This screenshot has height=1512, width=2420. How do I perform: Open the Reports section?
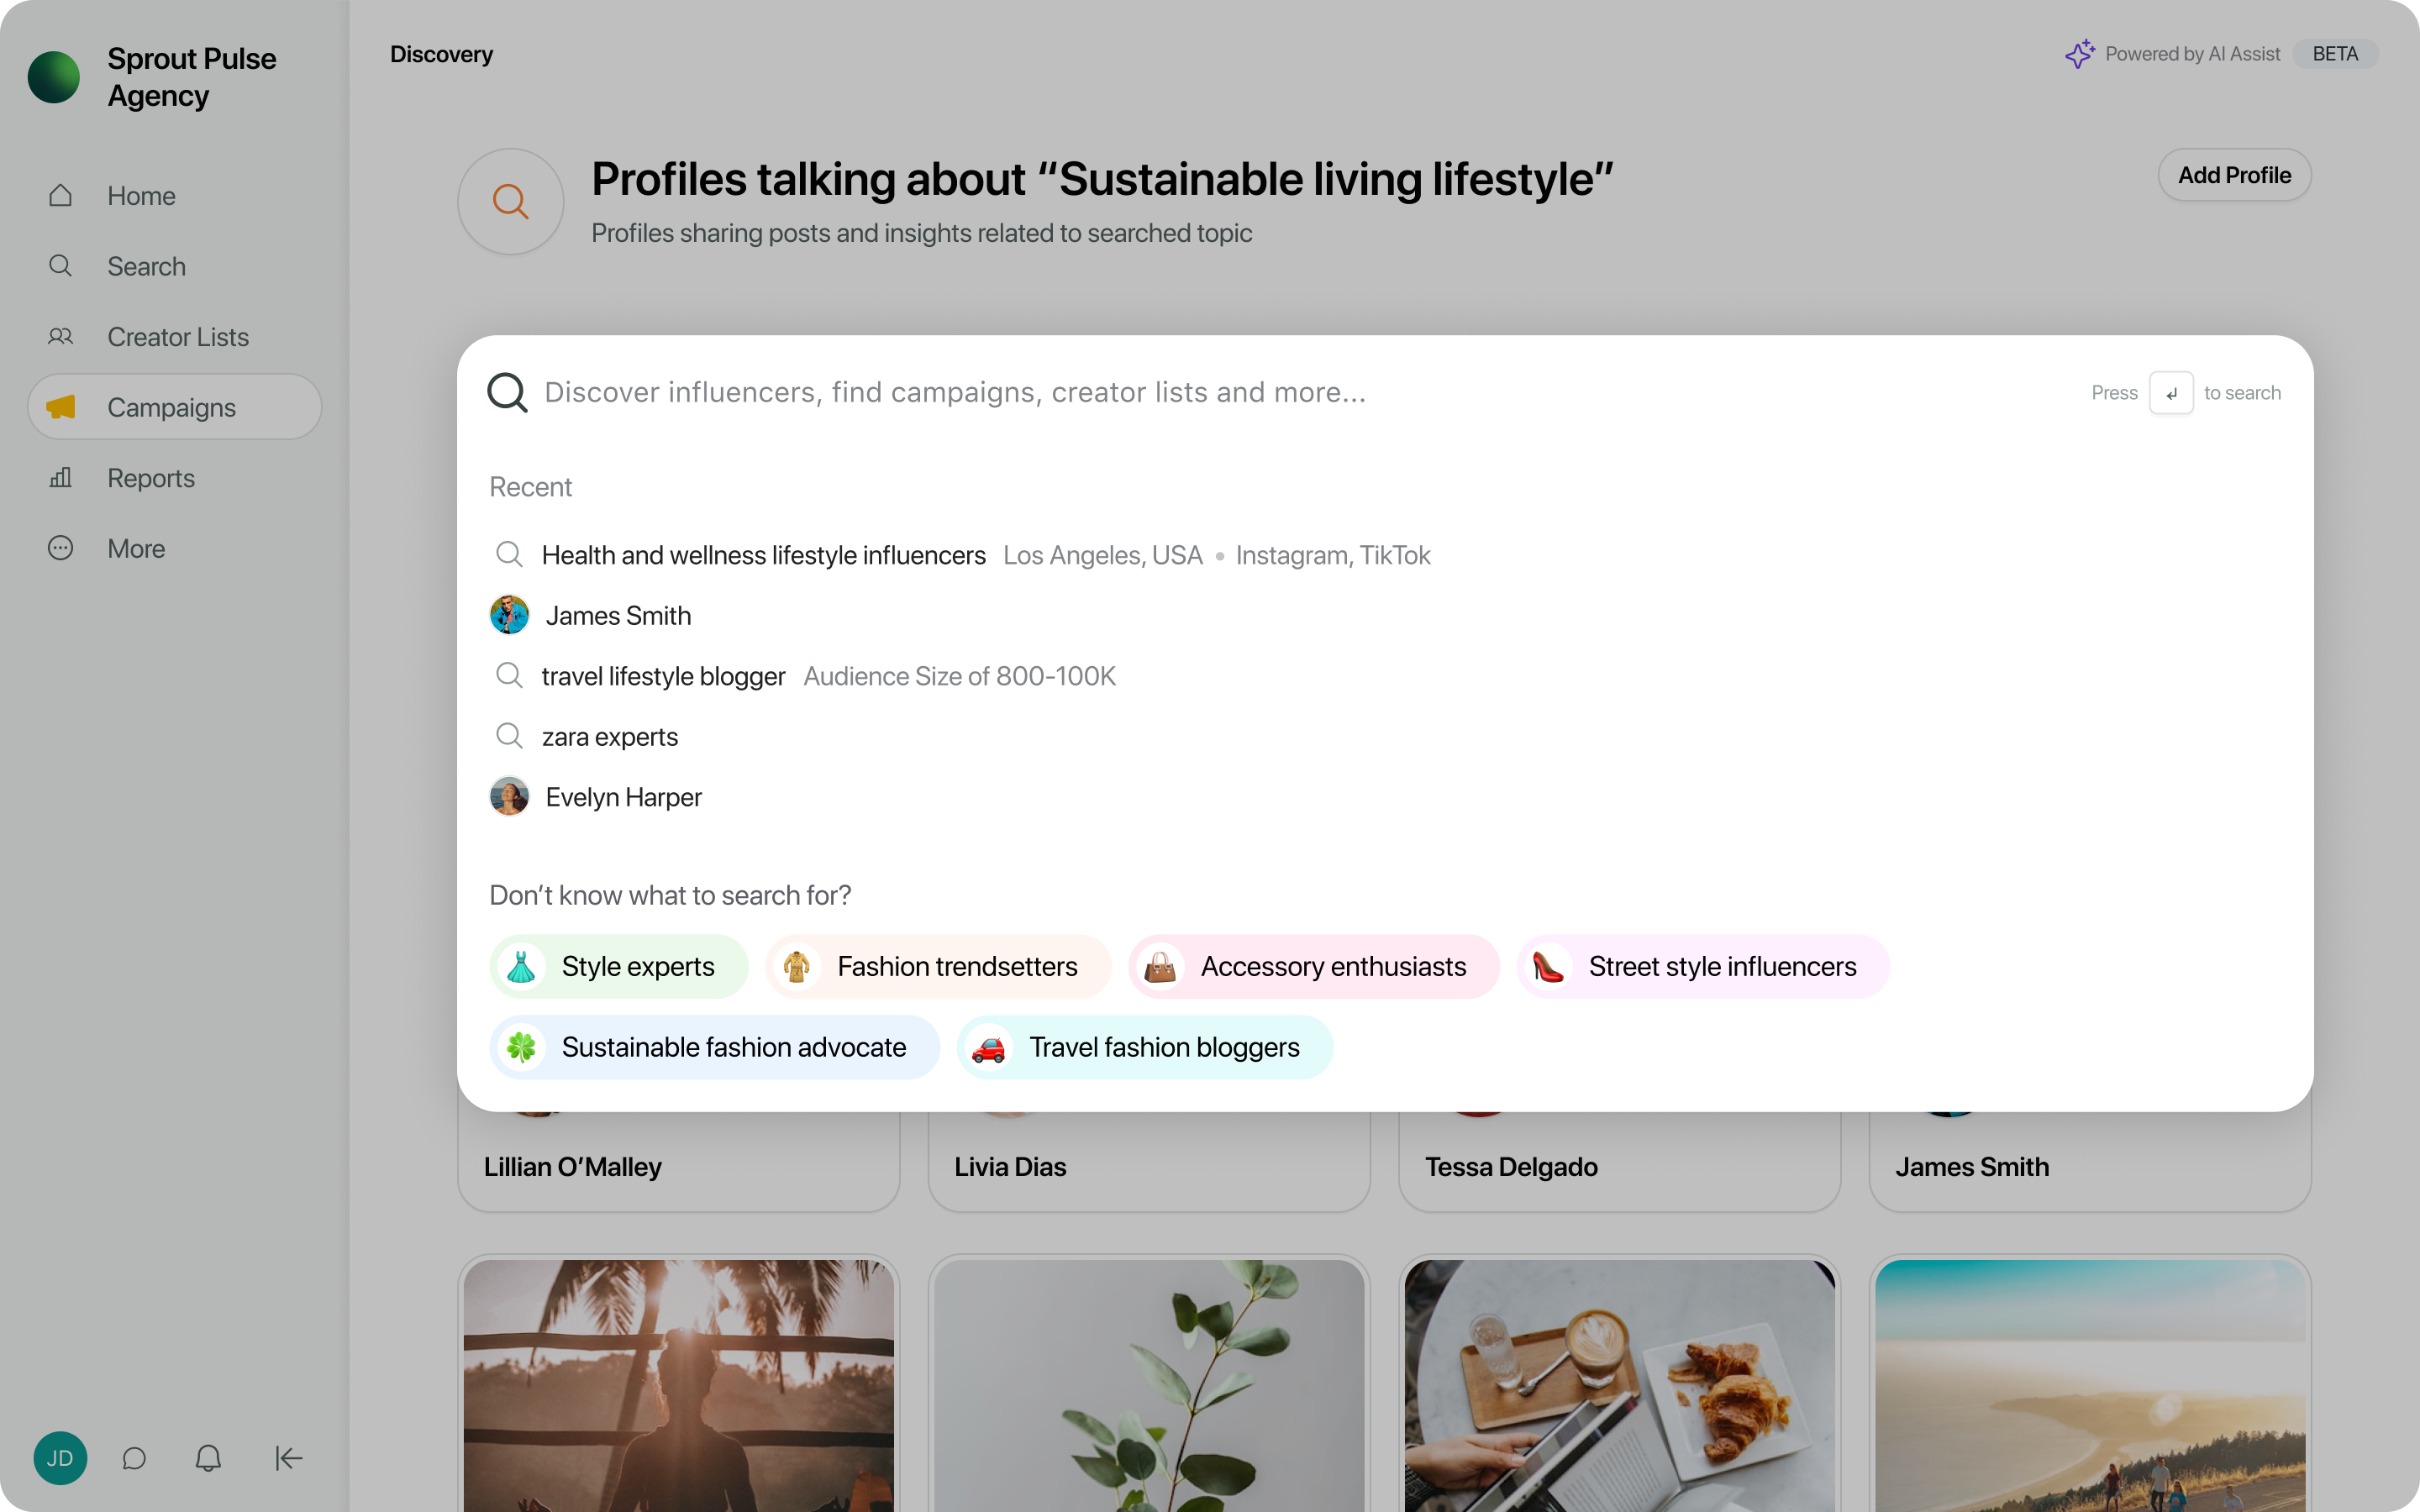click(150, 478)
